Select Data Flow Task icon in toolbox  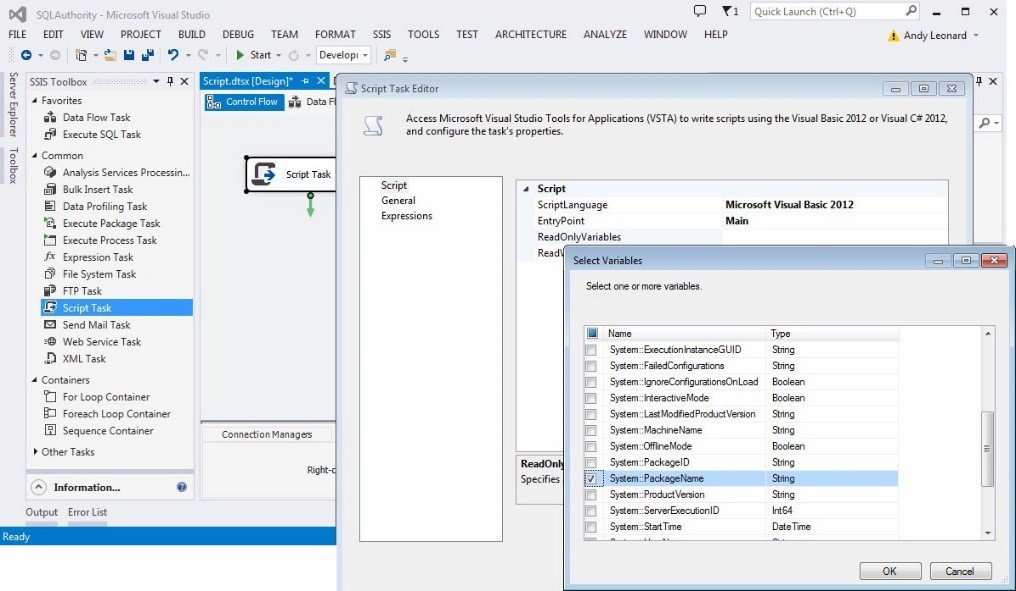tap(50, 117)
